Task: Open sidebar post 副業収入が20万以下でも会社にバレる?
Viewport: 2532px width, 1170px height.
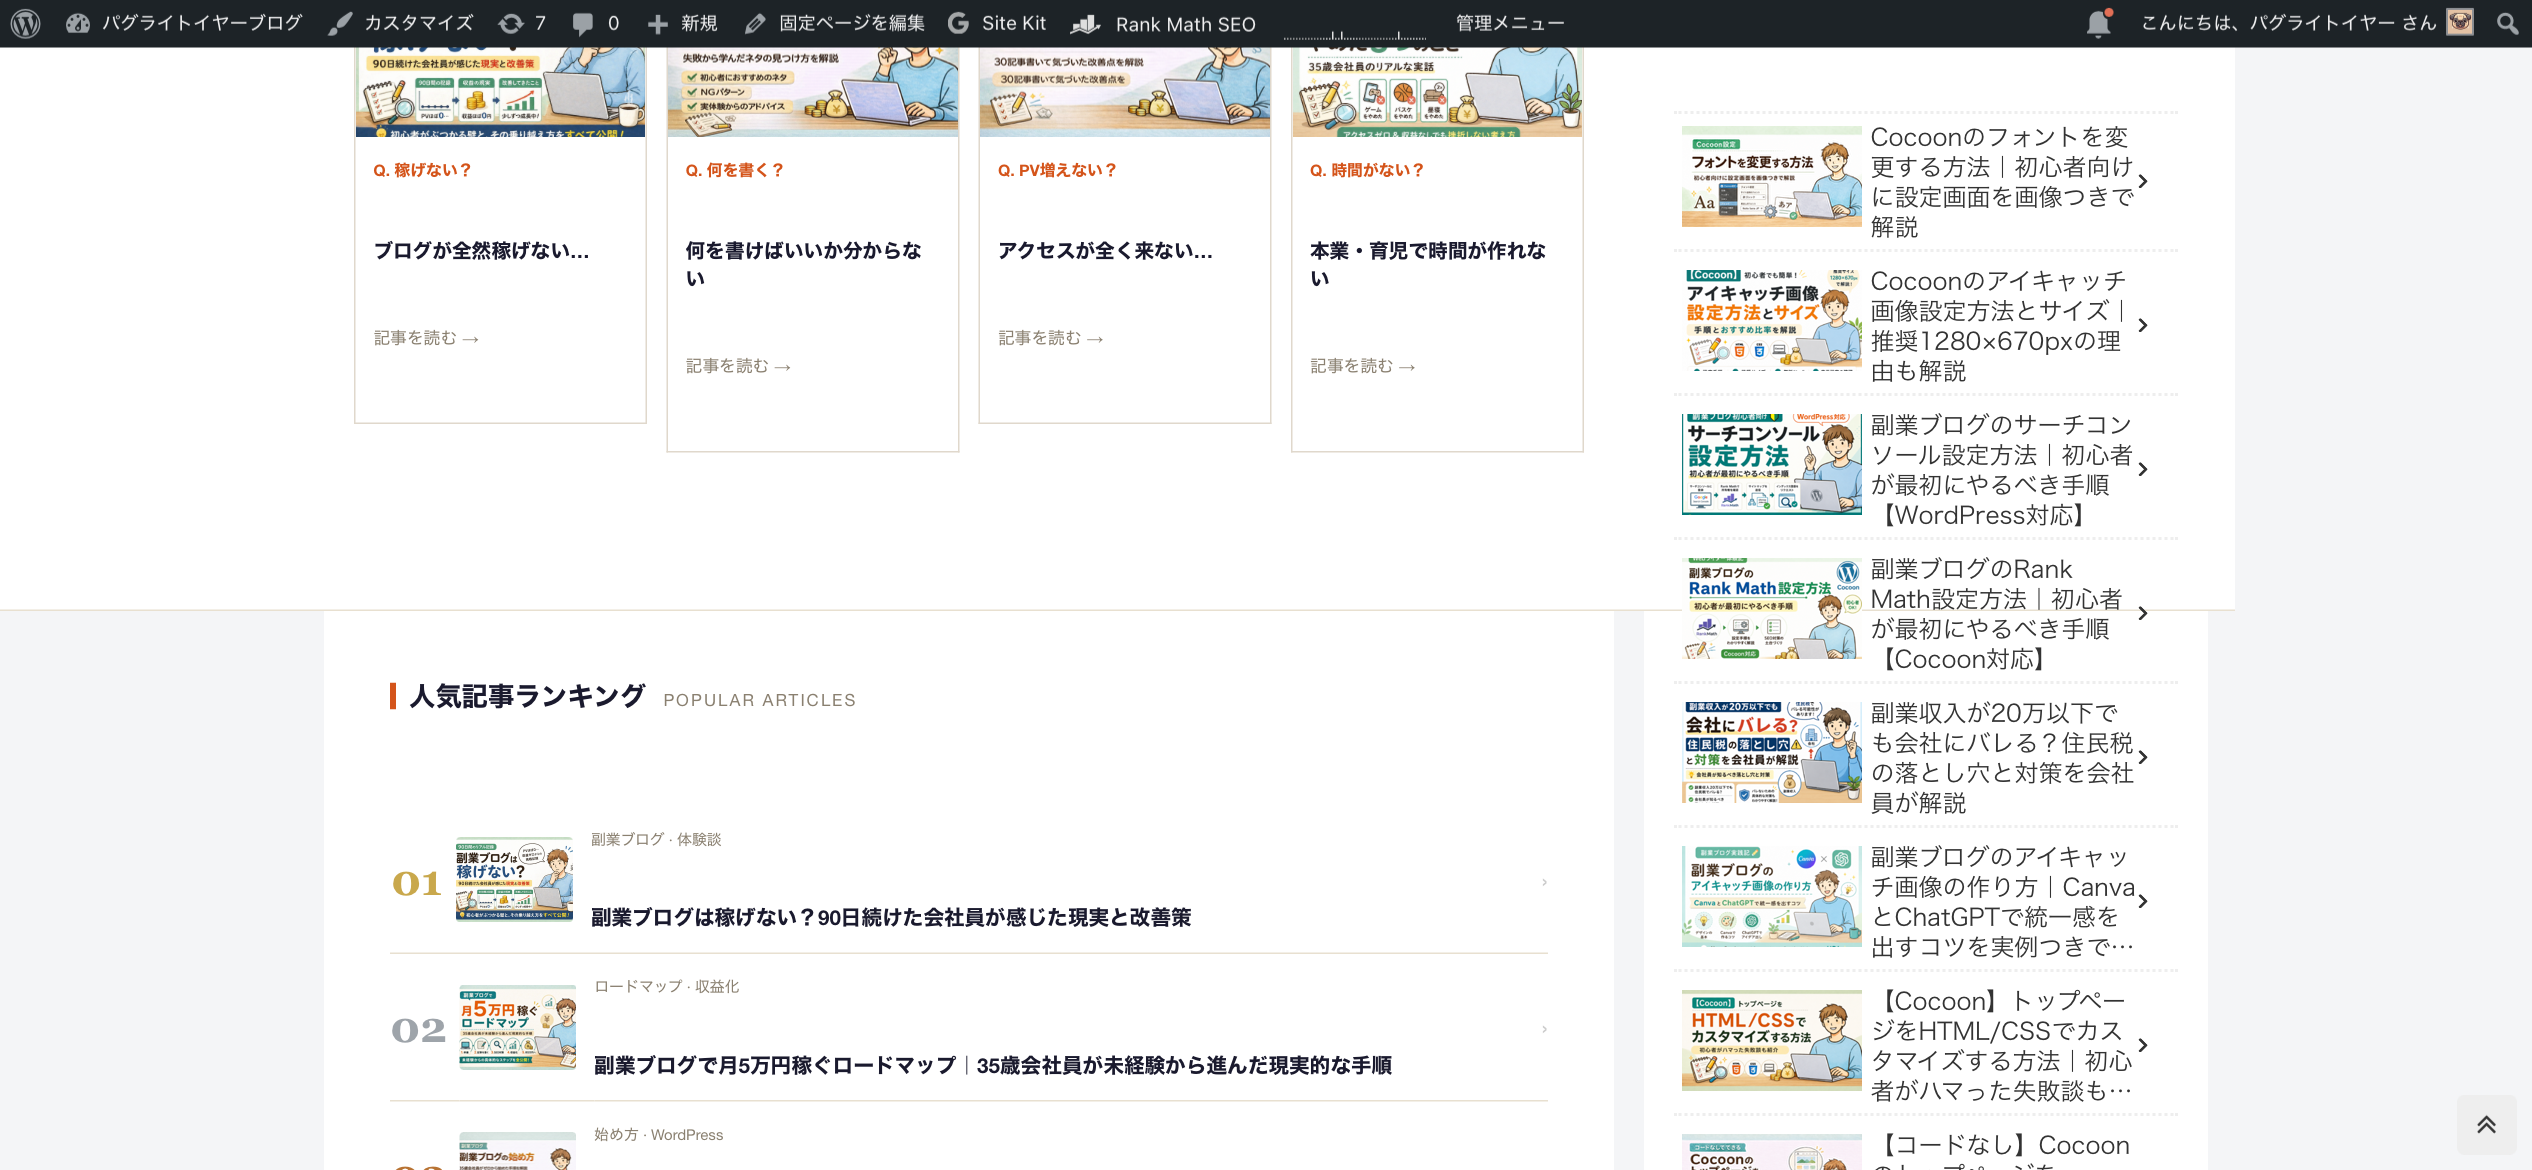Action: point(2002,757)
